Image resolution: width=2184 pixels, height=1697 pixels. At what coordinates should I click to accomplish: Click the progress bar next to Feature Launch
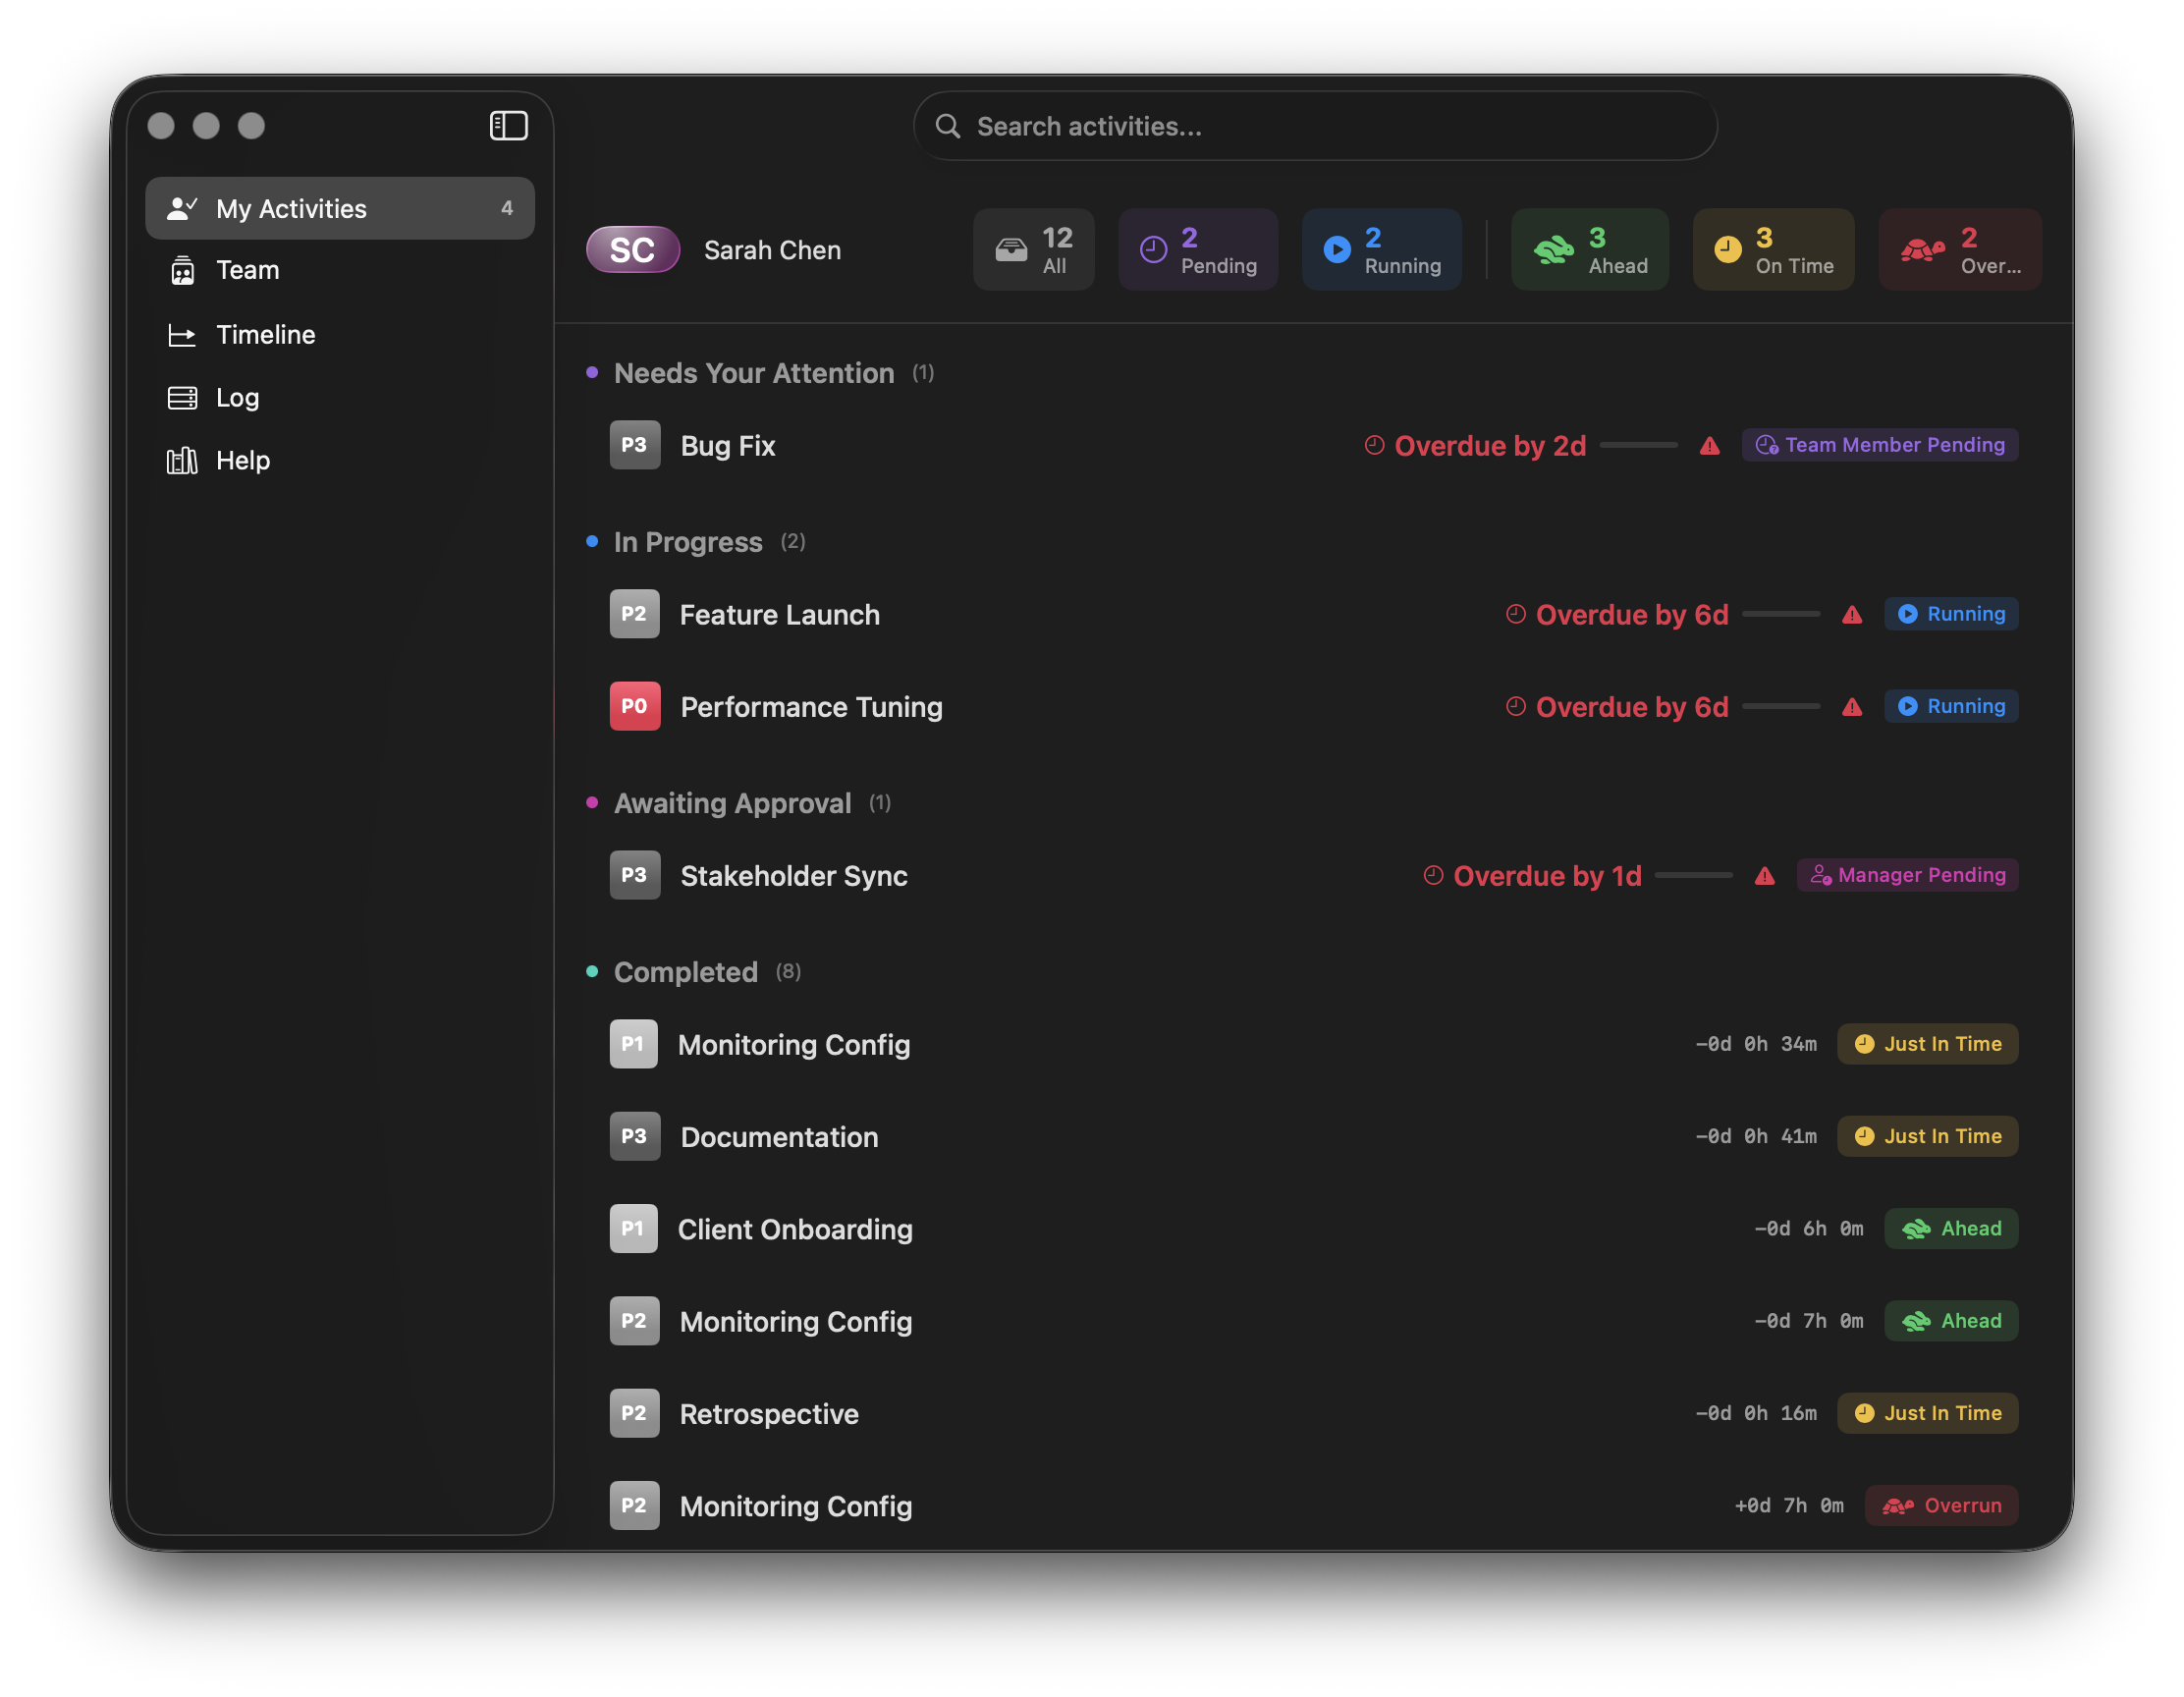click(x=1782, y=614)
